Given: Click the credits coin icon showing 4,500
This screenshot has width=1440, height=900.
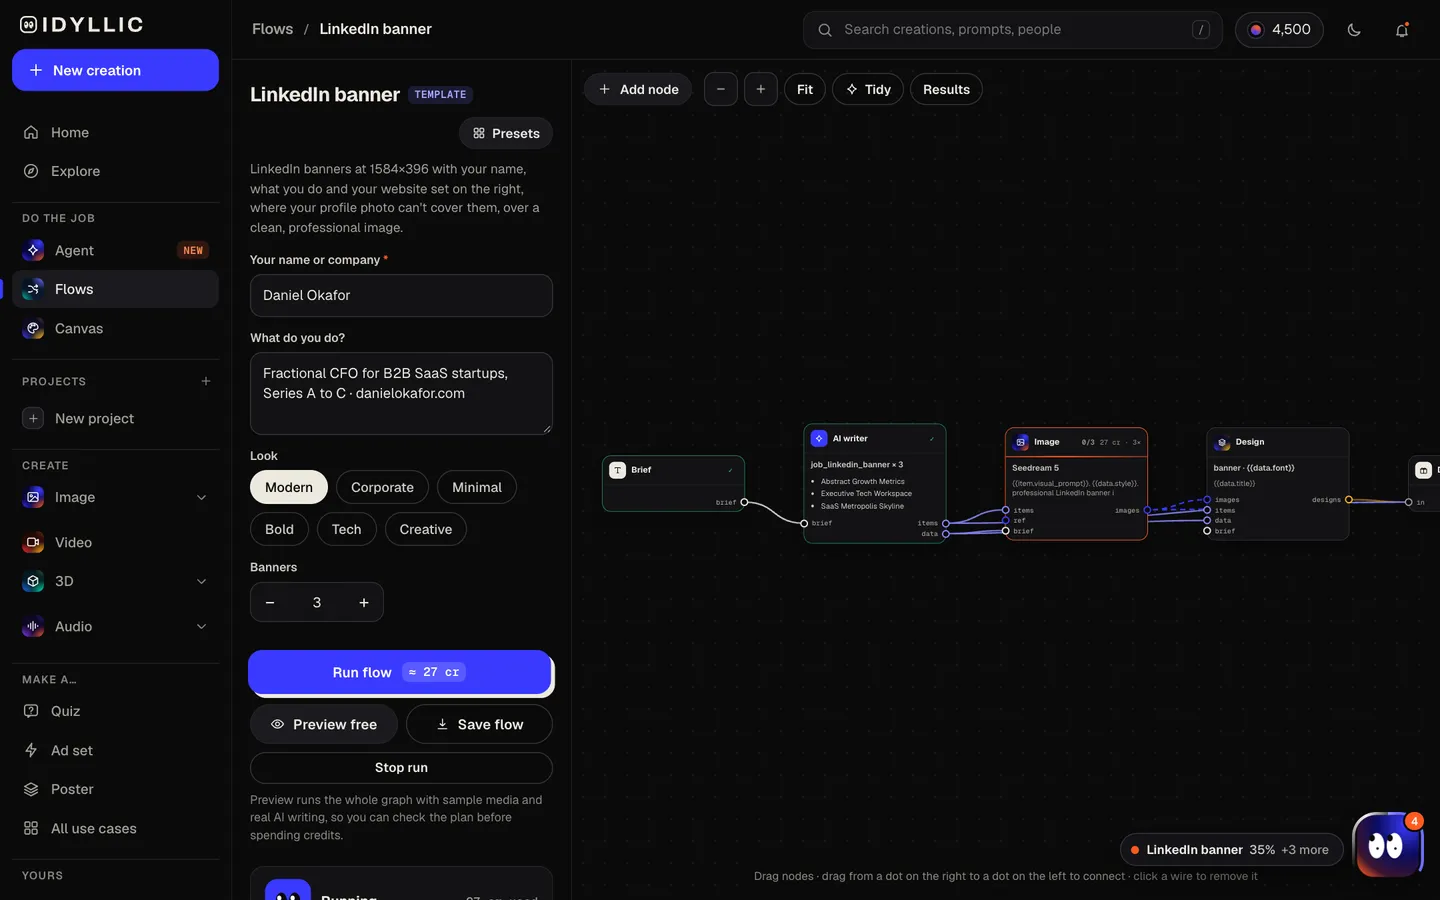Looking at the screenshot, I should tap(1256, 30).
